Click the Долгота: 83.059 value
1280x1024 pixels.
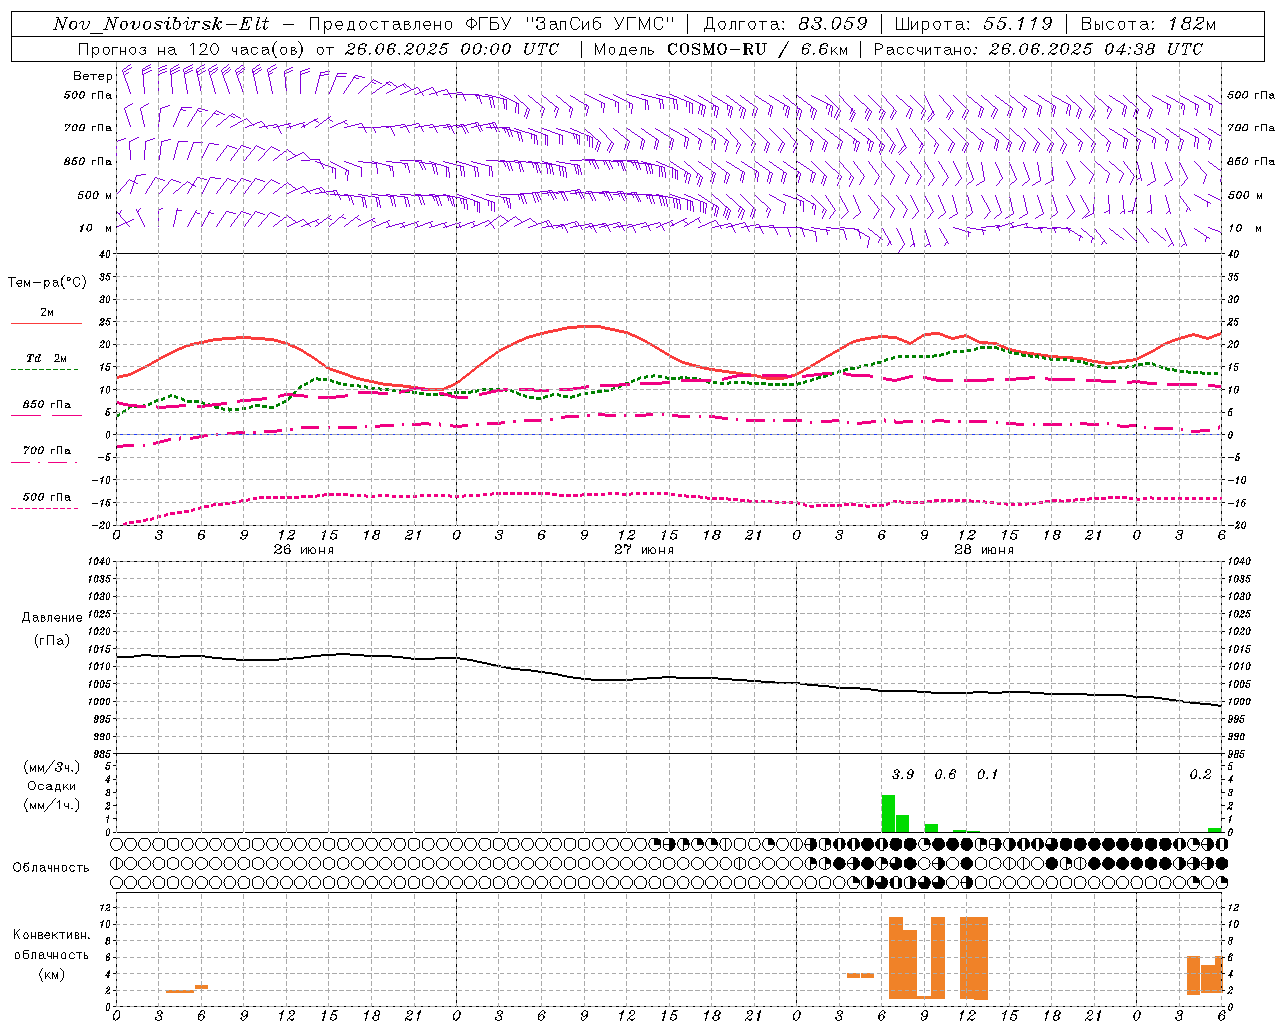pyautogui.click(x=785, y=24)
